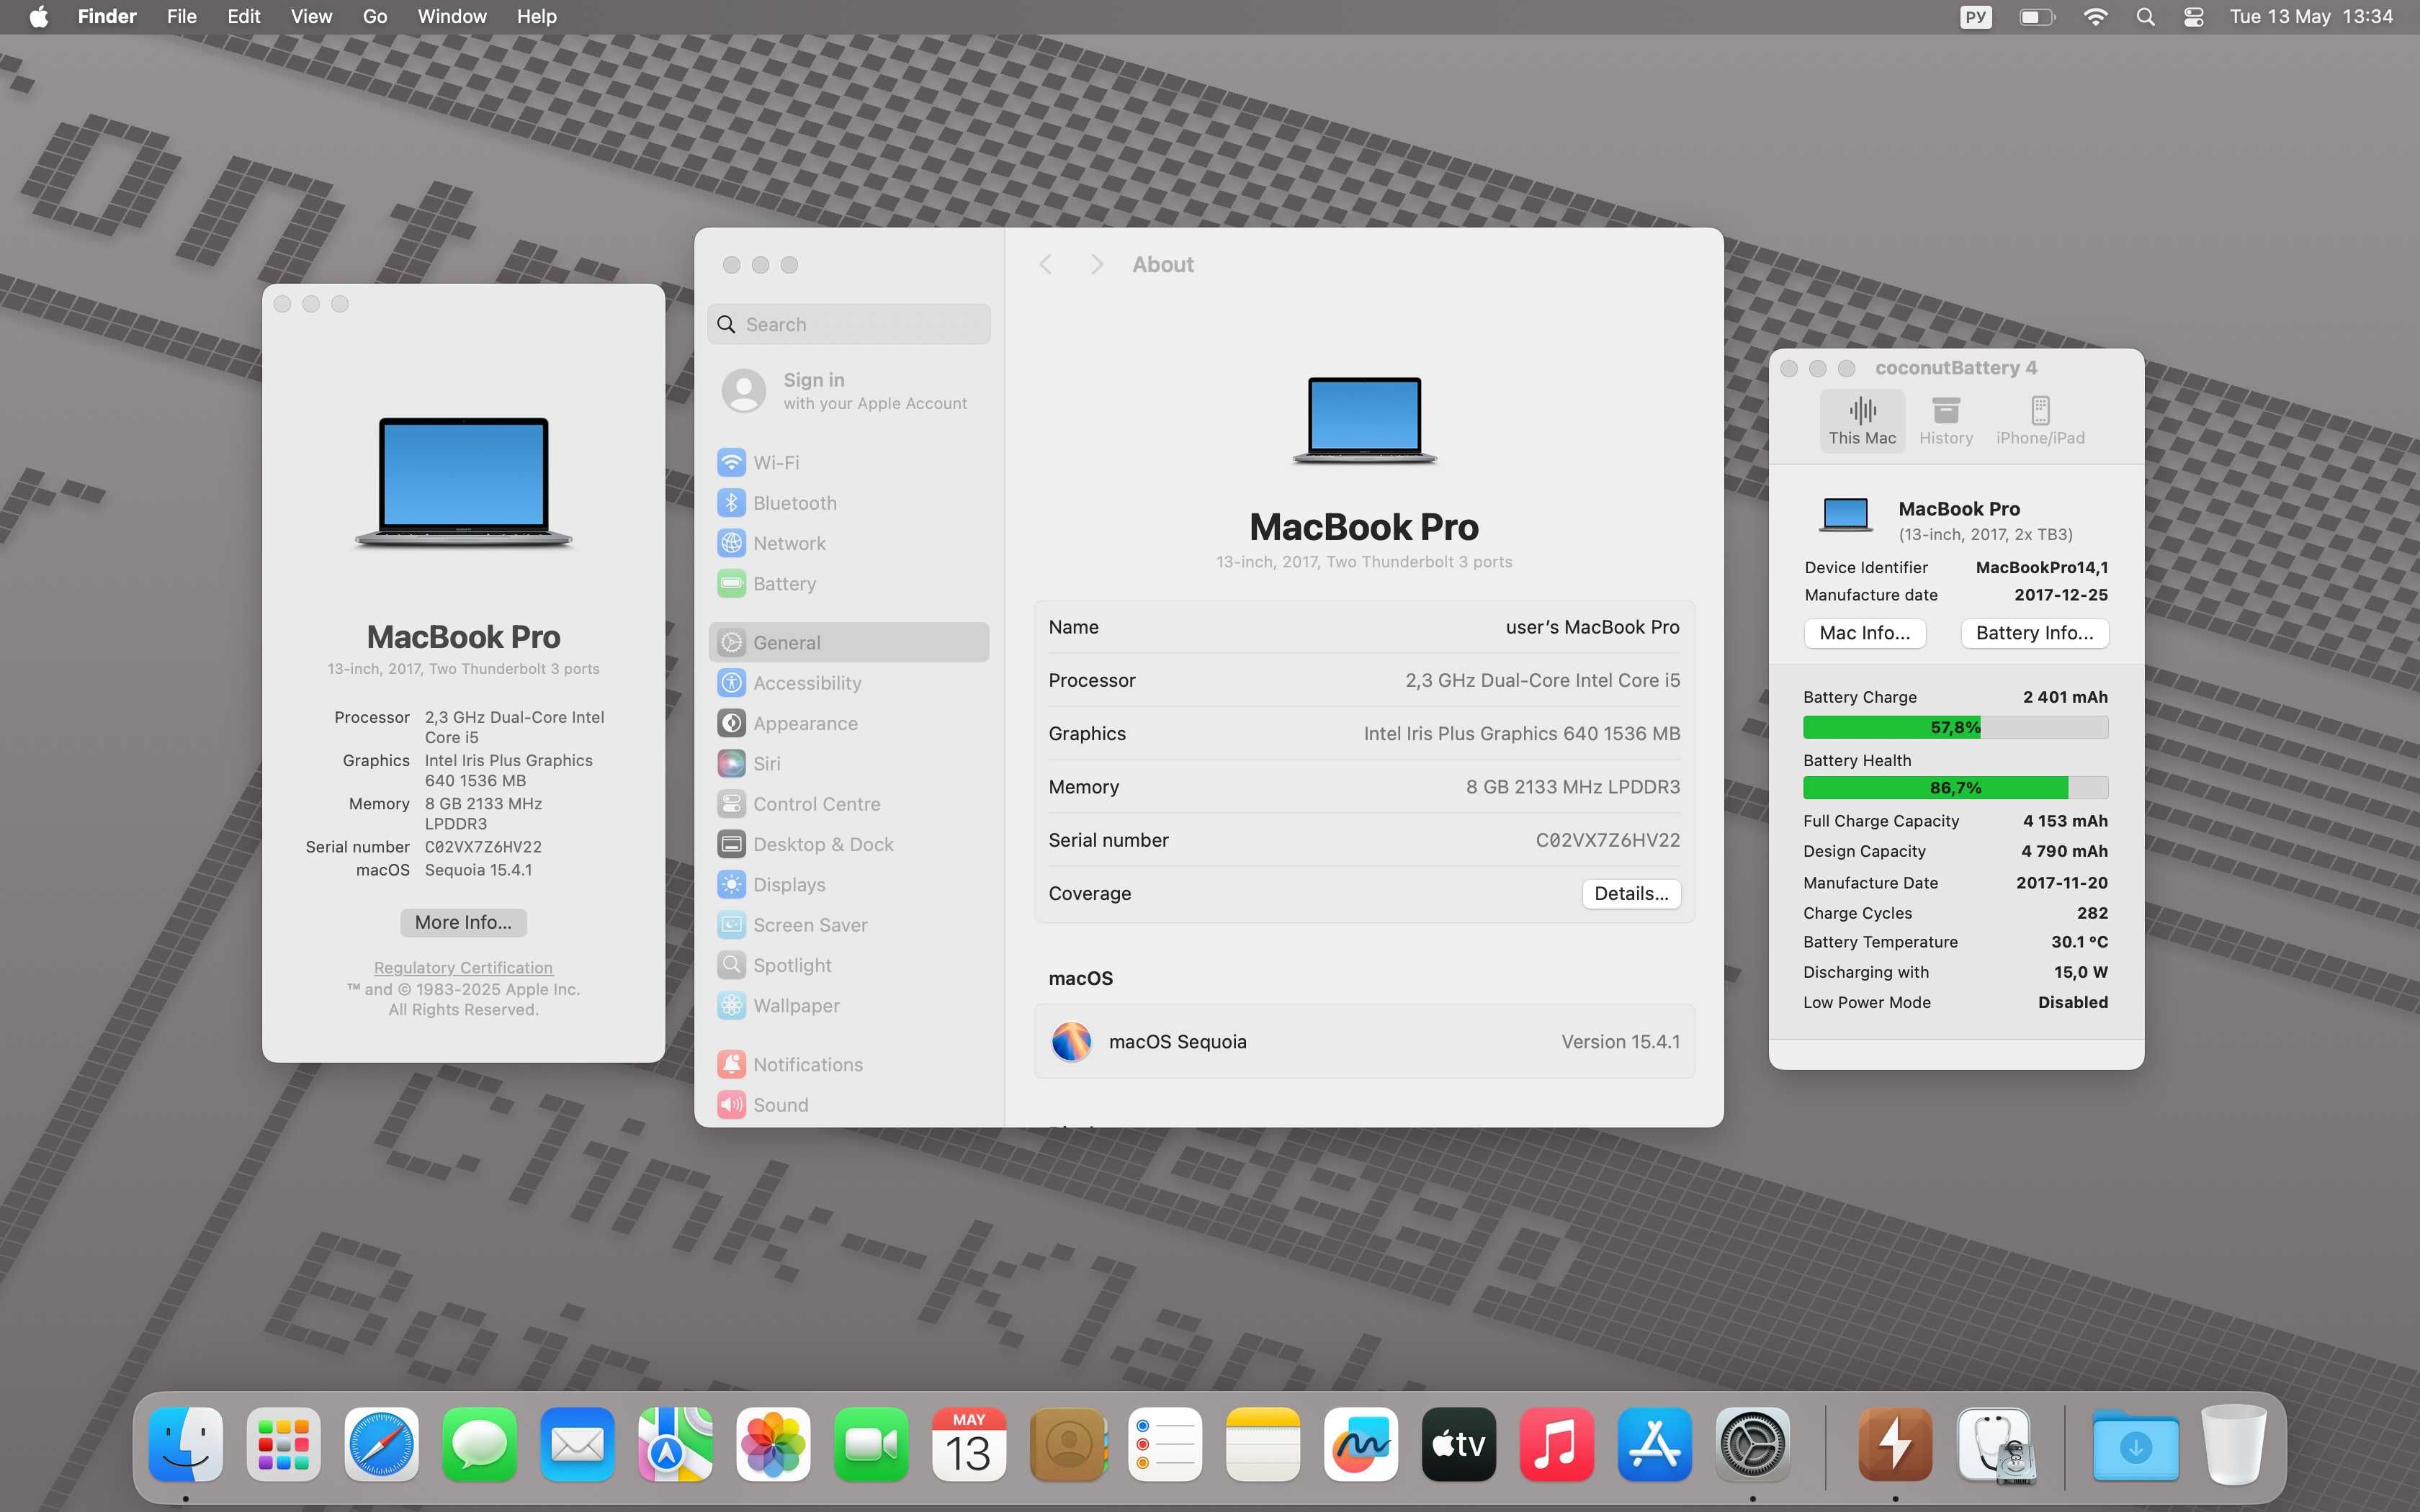Open Displays settings
This screenshot has height=1512, width=2420.
[848, 884]
